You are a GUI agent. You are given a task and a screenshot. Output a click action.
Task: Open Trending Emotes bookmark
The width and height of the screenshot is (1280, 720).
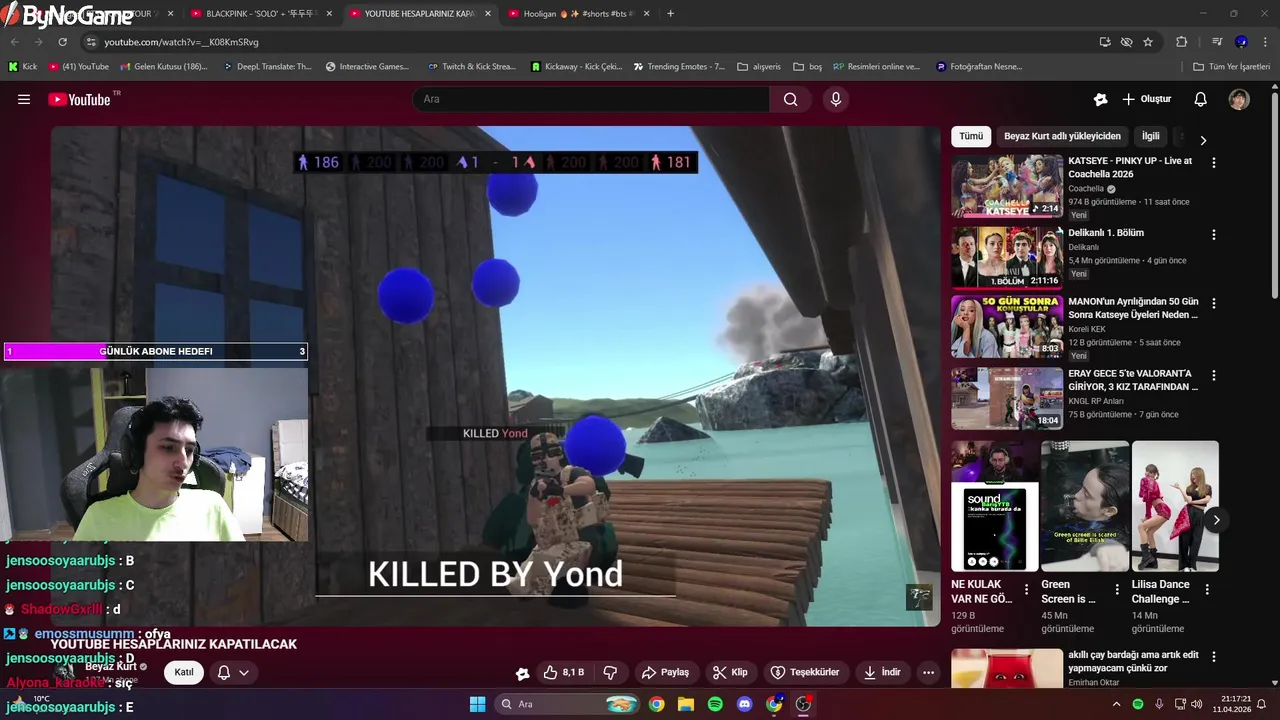click(x=679, y=67)
